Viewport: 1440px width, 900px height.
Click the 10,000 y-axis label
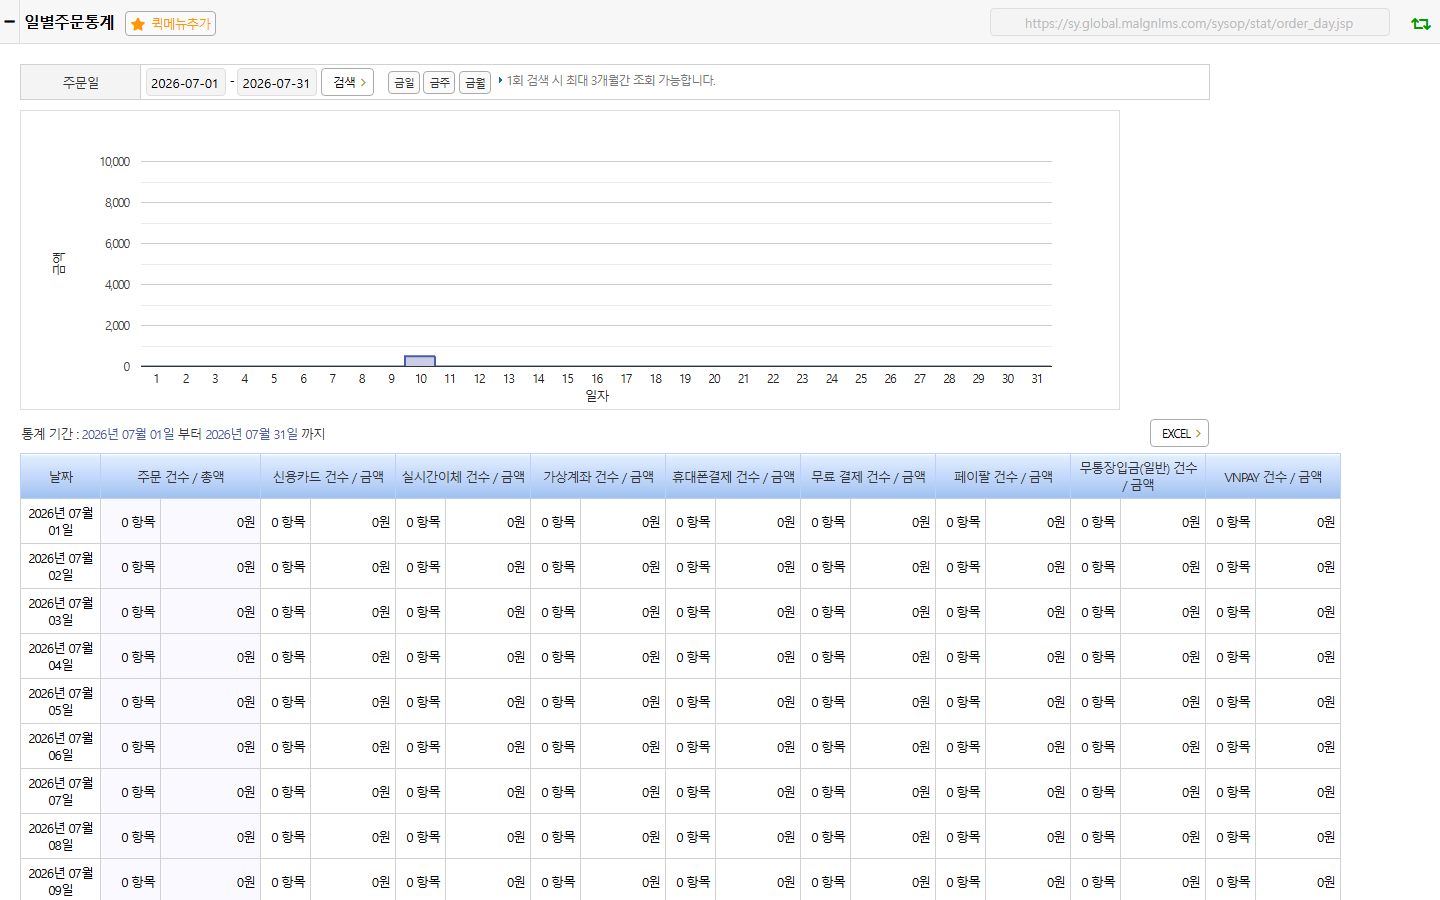(115, 161)
